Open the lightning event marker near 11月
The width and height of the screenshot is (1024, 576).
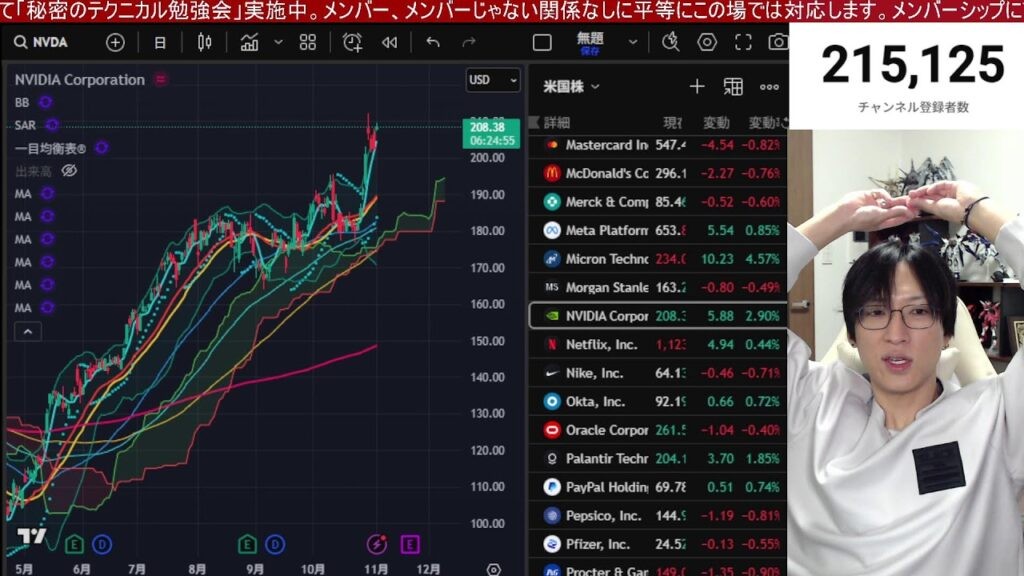pos(377,543)
